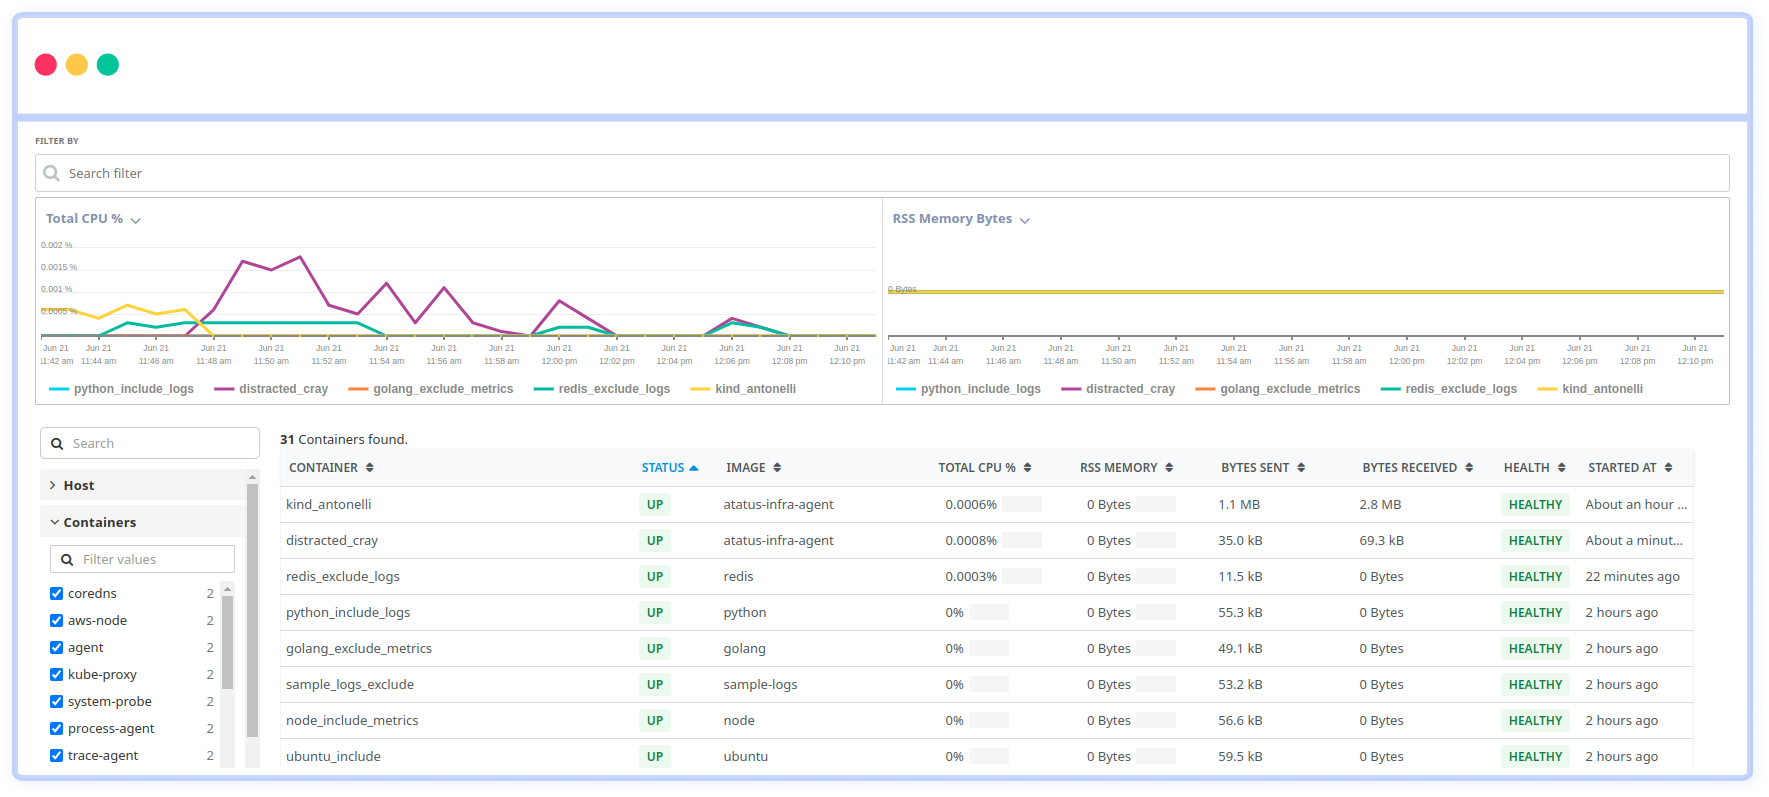
Task: Sort by TOTAL CPU % using sort icon
Action: tap(1027, 468)
